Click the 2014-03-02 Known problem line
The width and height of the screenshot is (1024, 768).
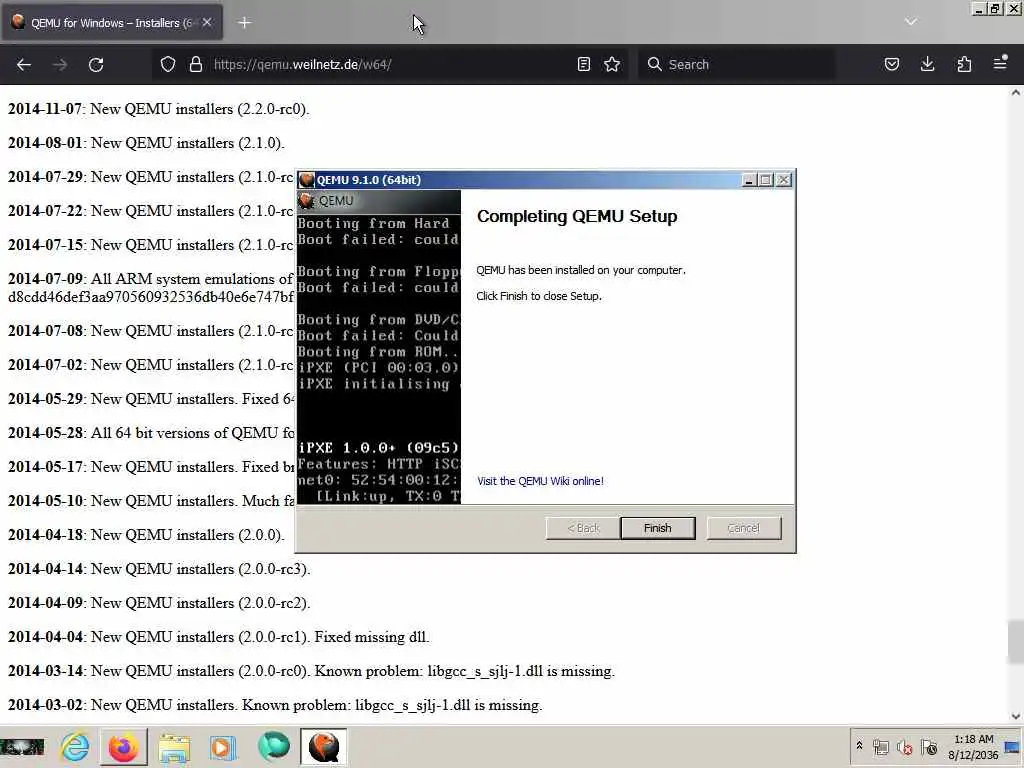point(275,705)
